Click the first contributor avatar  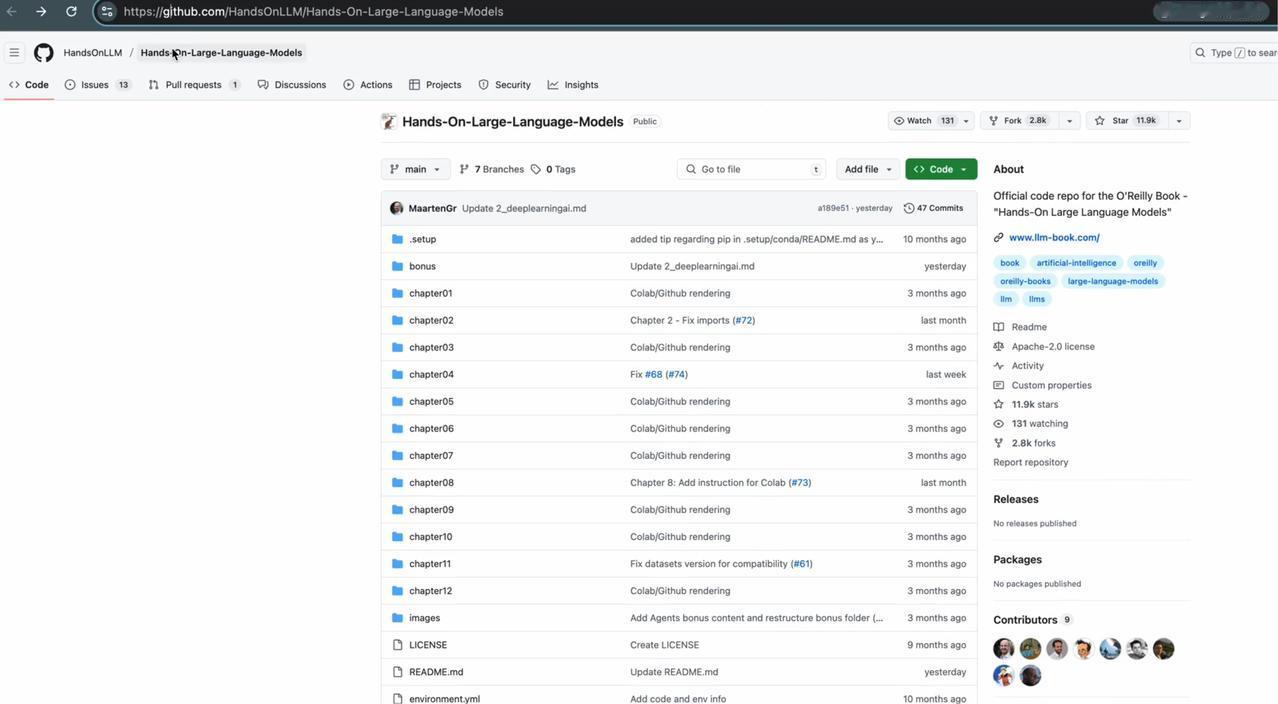[x=1004, y=649]
